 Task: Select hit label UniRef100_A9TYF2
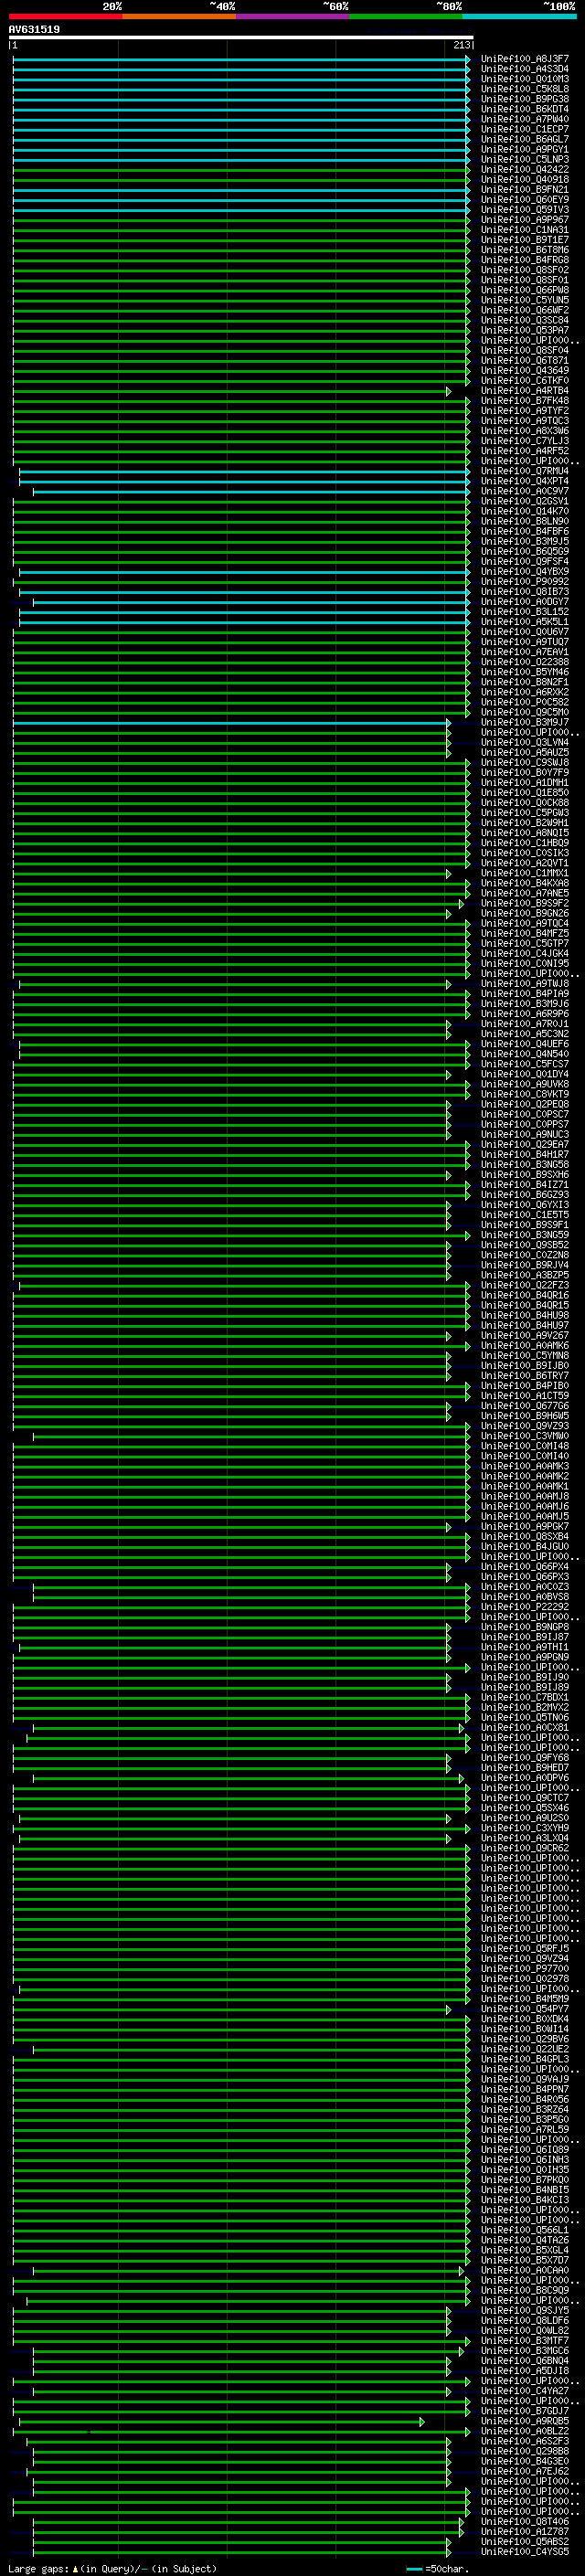[525, 411]
